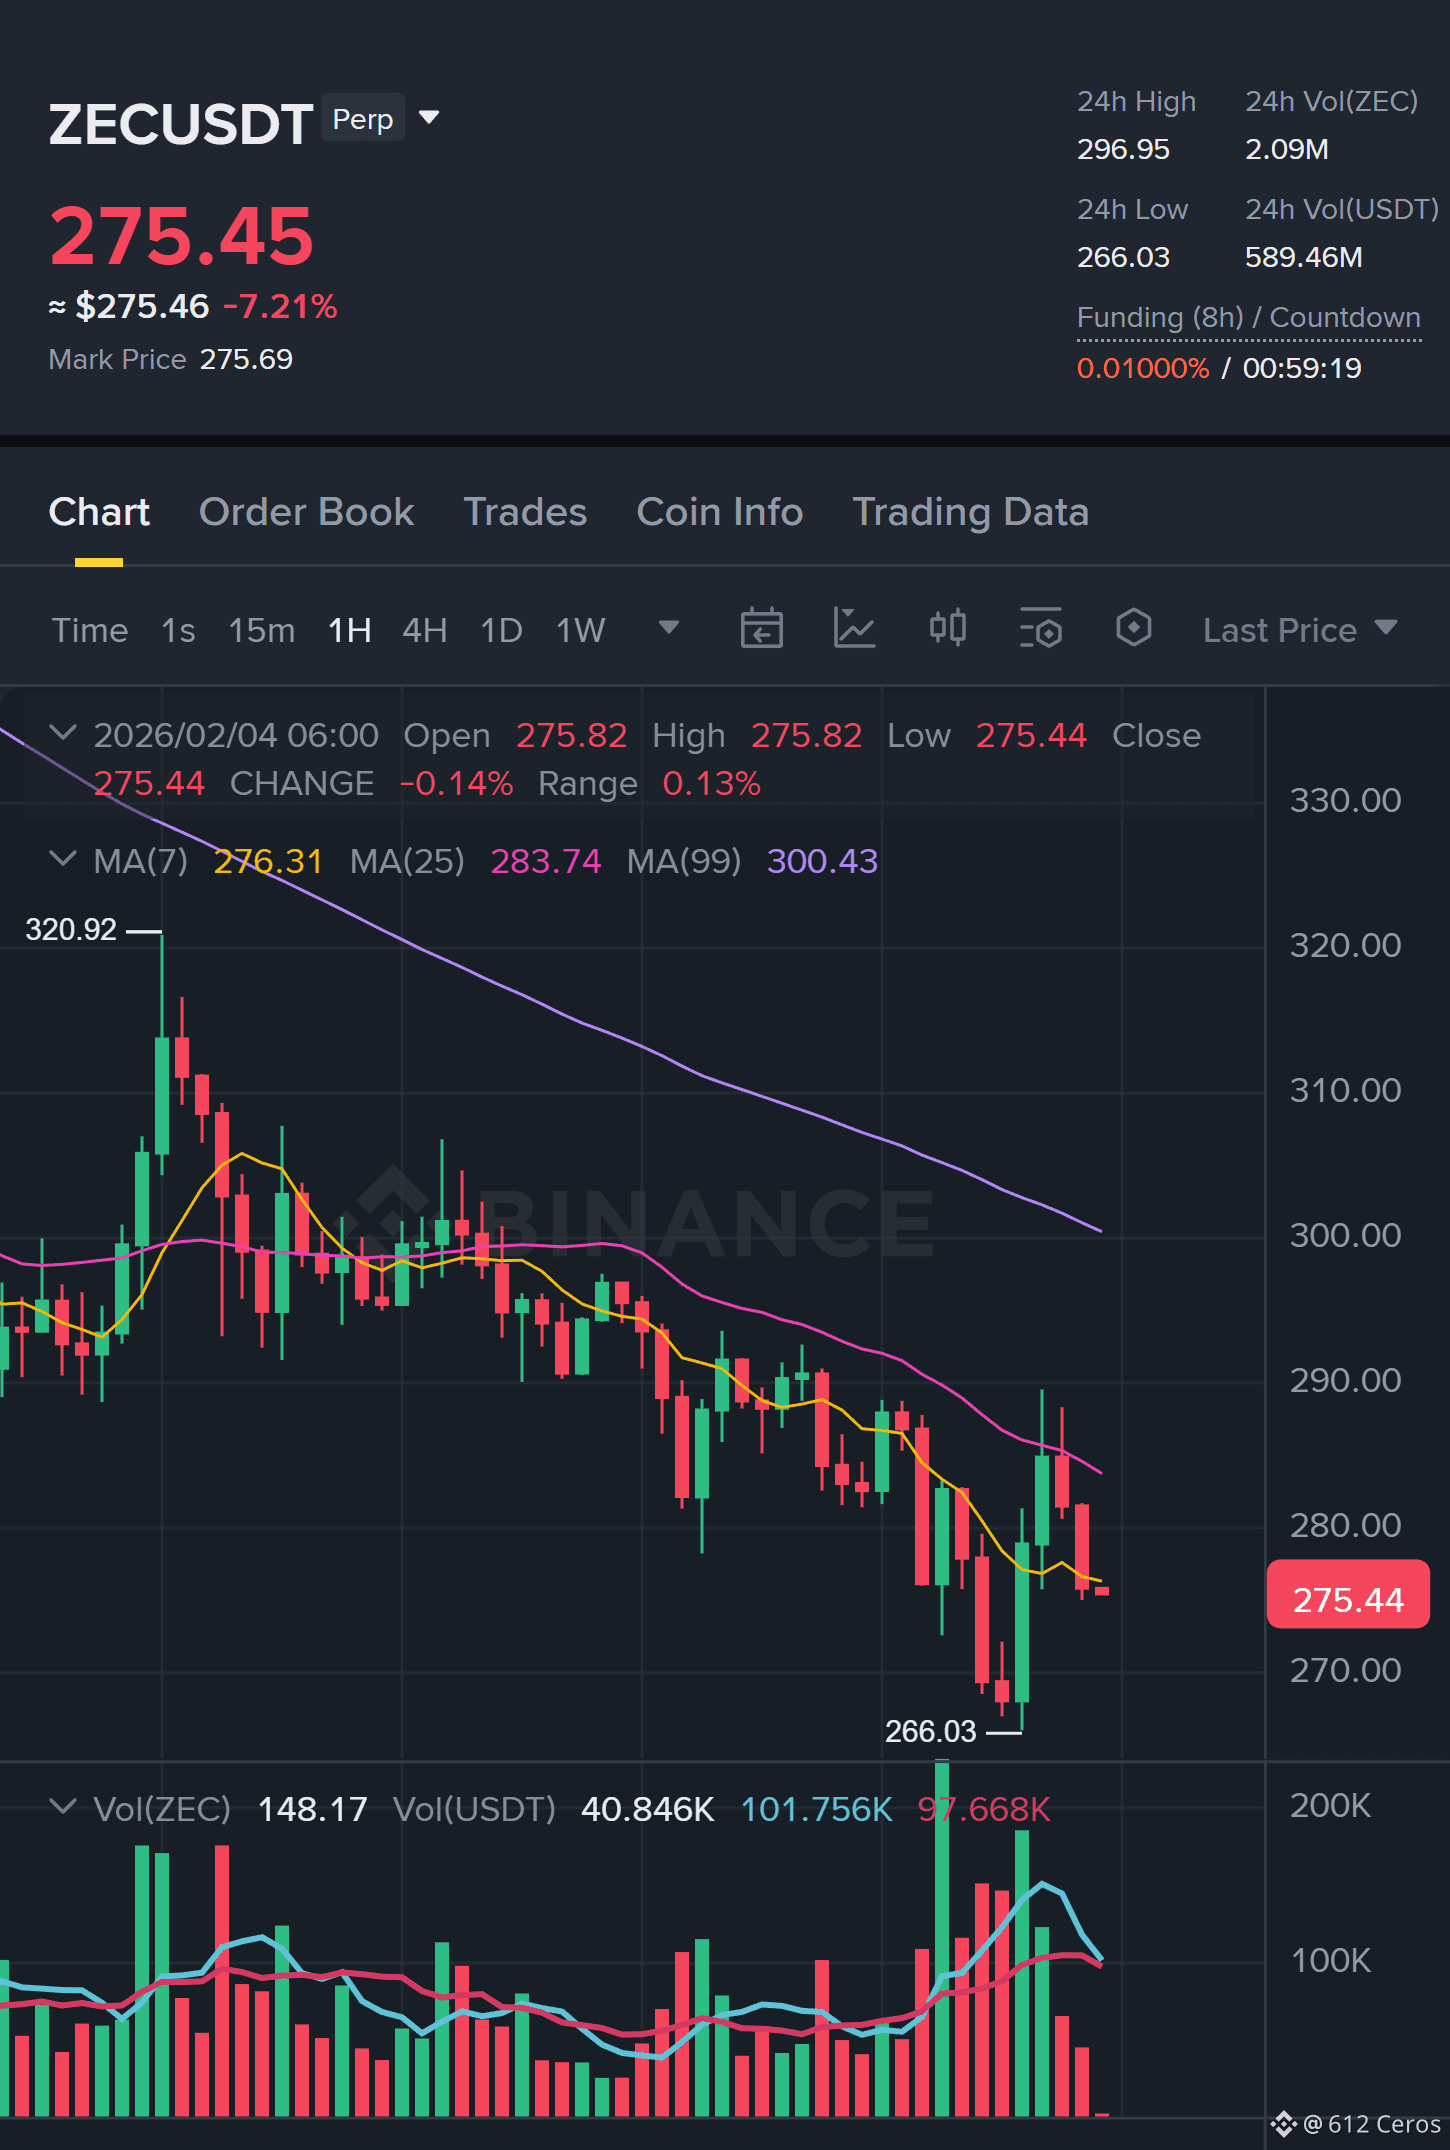Click the Perp contract badge
This screenshot has height=2150, width=1450.
point(363,118)
